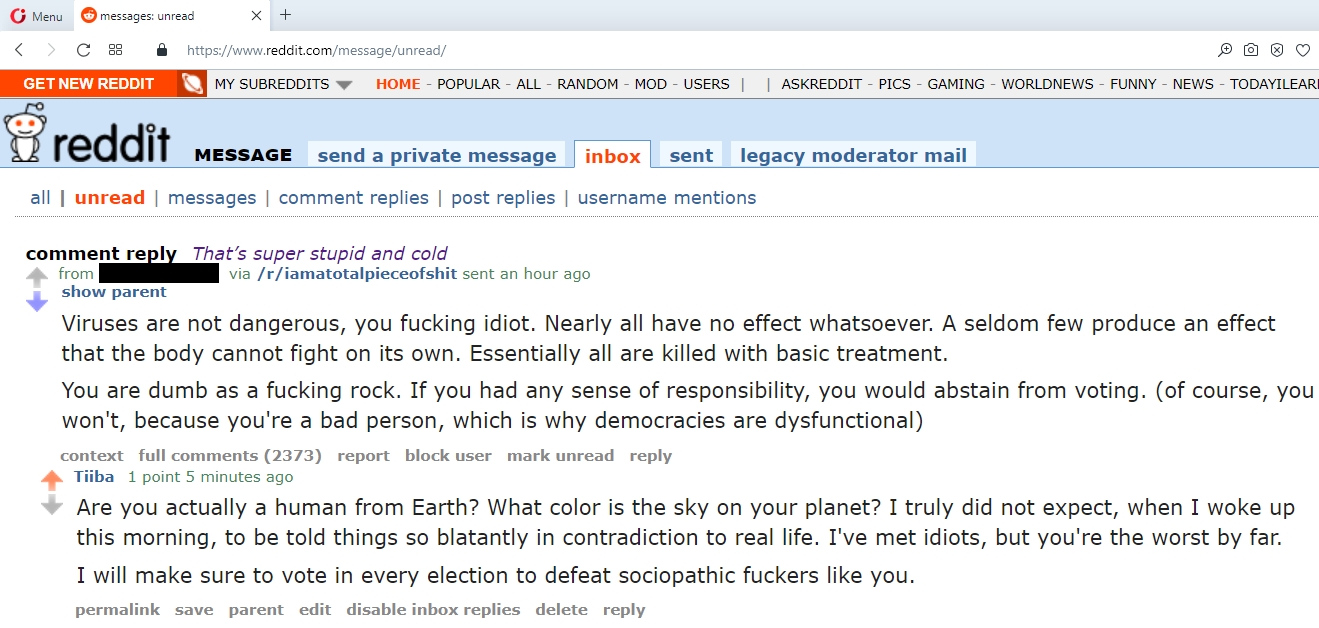Mark the message unread
The width and height of the screenshot is (1319, 628).
[x=560, y=455]
